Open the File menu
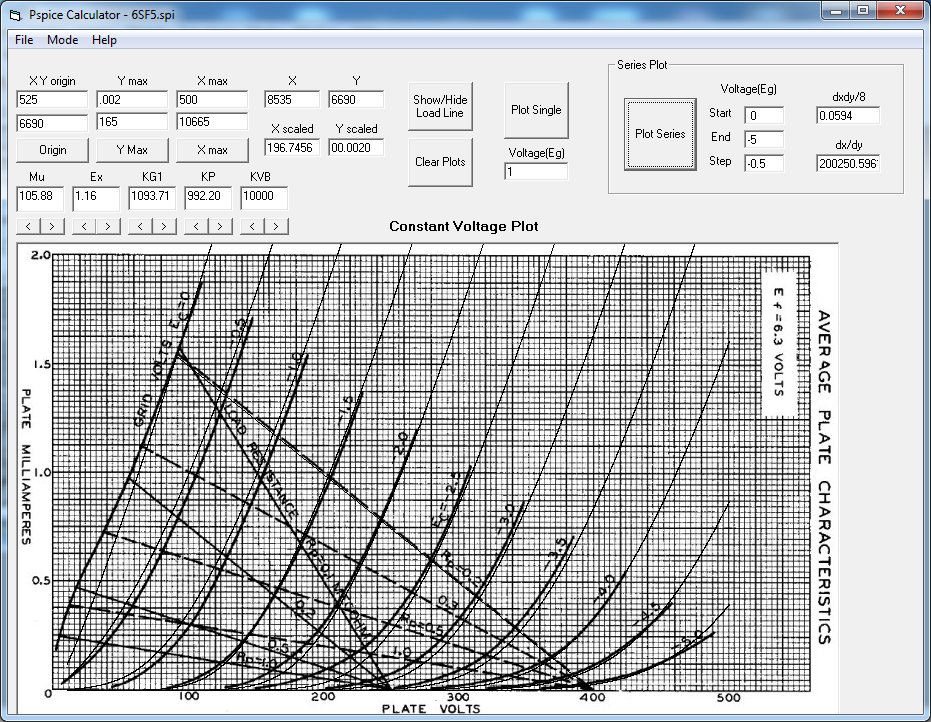This screenshot has width=931, height=722. tap(24, 40)
